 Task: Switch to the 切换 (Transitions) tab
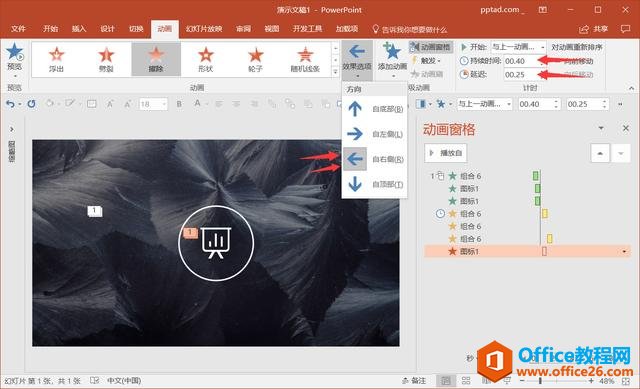point(136,29)
